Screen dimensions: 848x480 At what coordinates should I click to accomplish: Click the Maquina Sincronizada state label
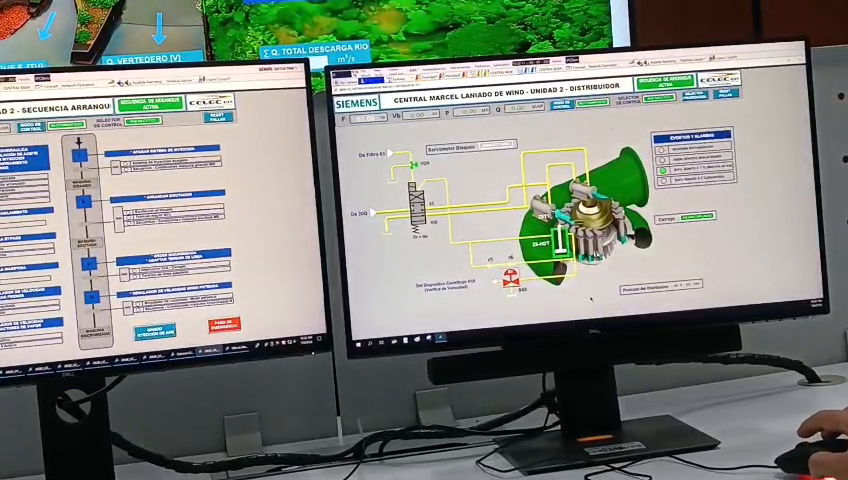click(95, 332)
